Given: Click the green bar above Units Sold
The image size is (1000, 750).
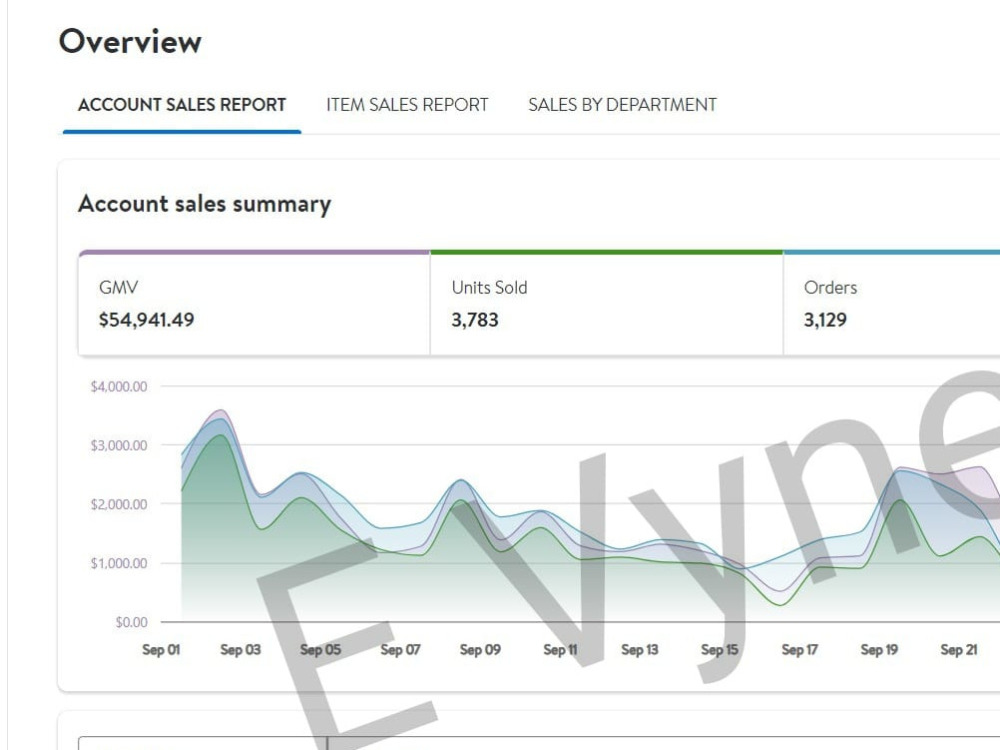Looking at the screenshot, I should (x=607, y=253).
